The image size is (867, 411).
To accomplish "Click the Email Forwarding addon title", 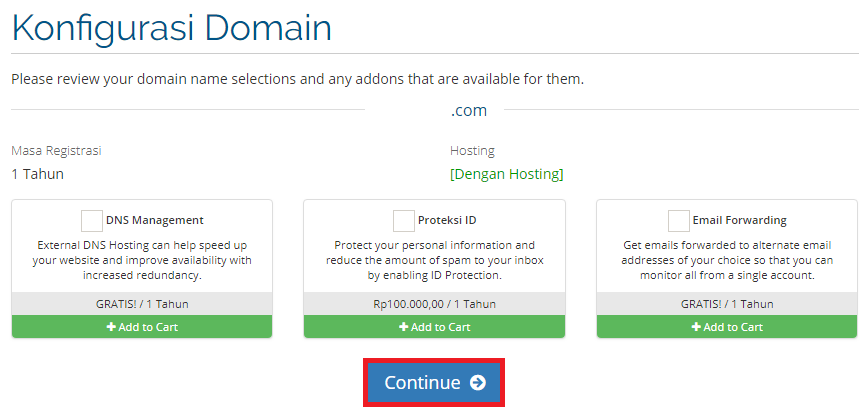I will point(739,220).
